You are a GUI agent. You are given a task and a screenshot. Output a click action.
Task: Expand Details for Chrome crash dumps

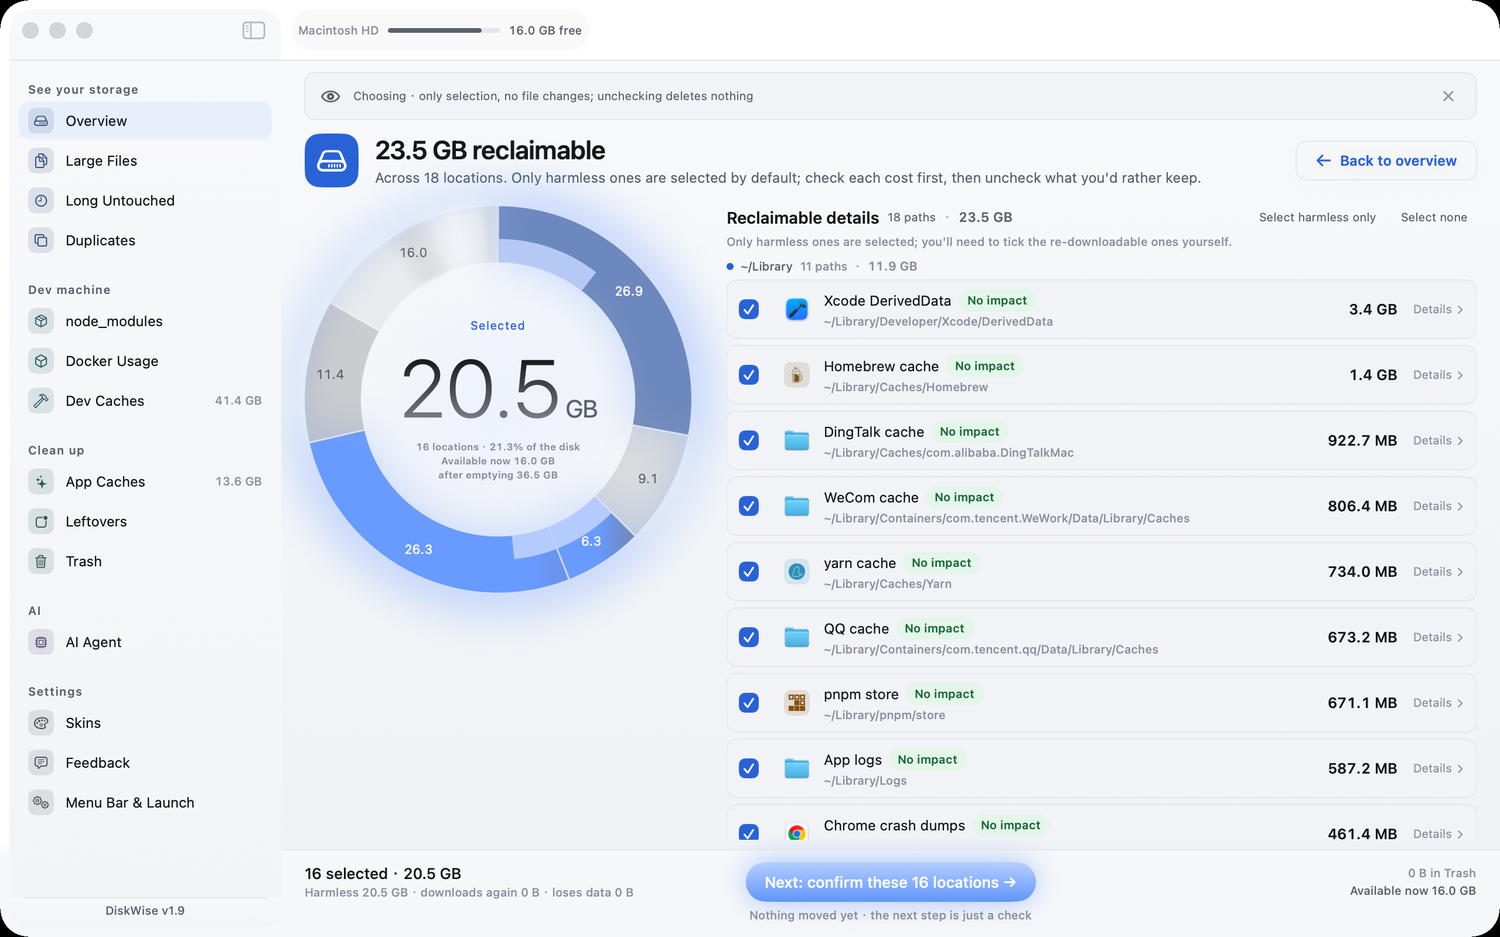pos(1438,834)
